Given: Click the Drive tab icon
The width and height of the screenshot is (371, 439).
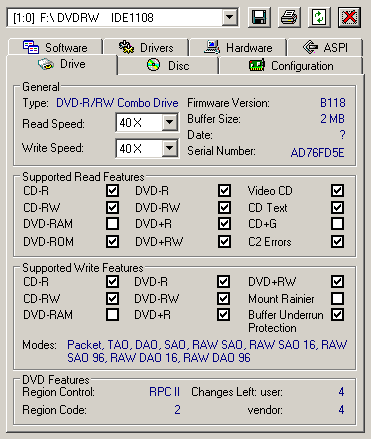Looking at the screenshot, I should [x=46, y=64].
